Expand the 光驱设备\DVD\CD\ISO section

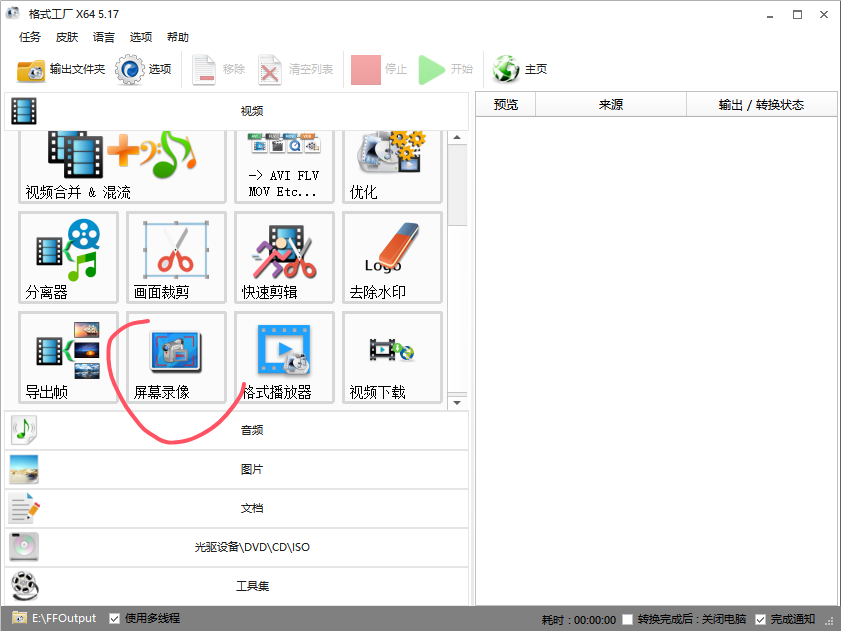[x=237, y=548]
